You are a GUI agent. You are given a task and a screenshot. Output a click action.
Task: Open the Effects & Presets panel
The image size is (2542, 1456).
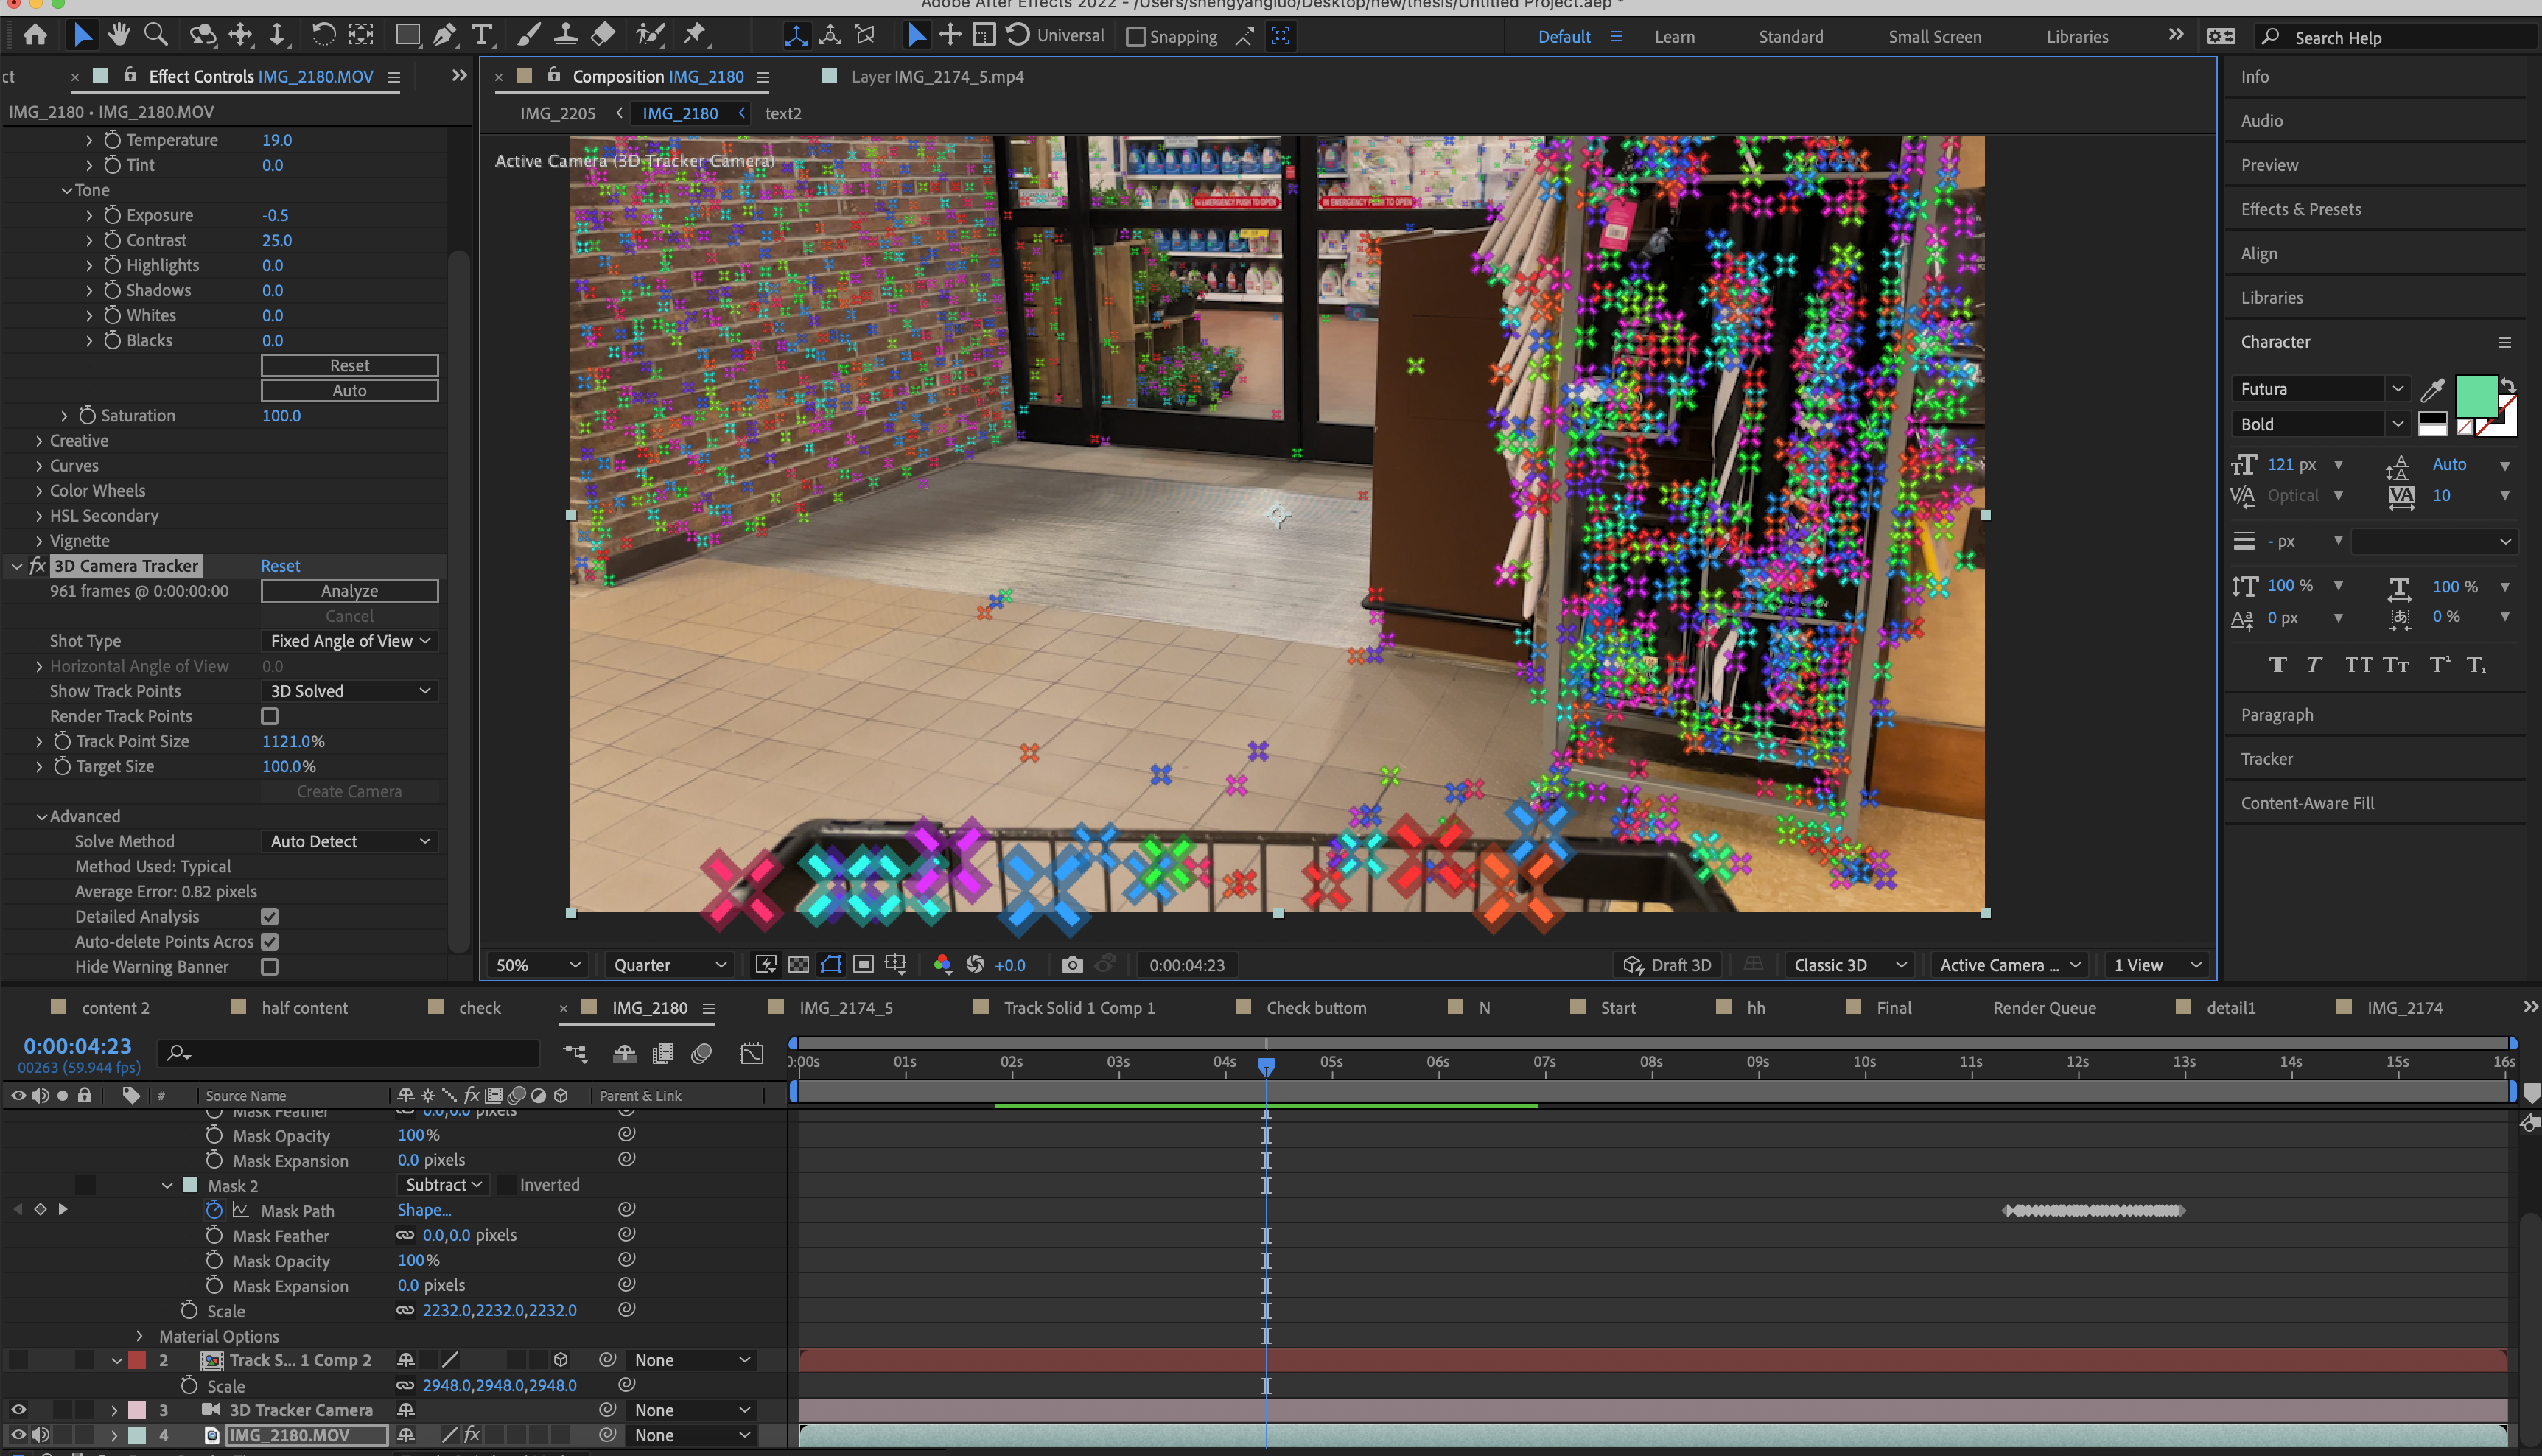[x=2300, y=209]
